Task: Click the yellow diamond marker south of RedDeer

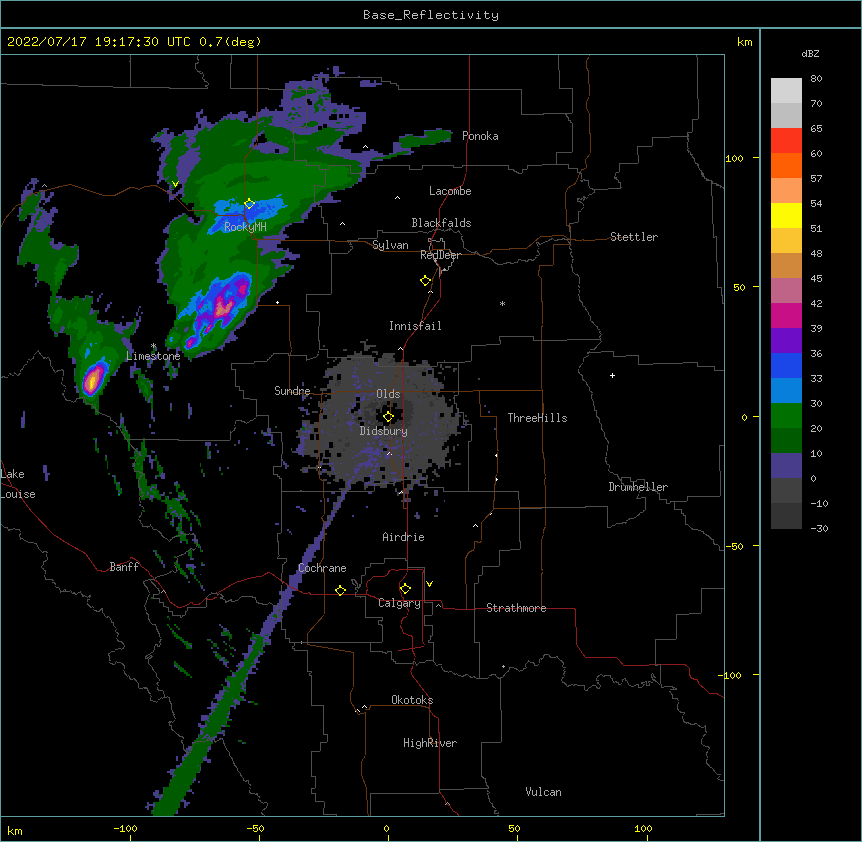Action: 425,281
